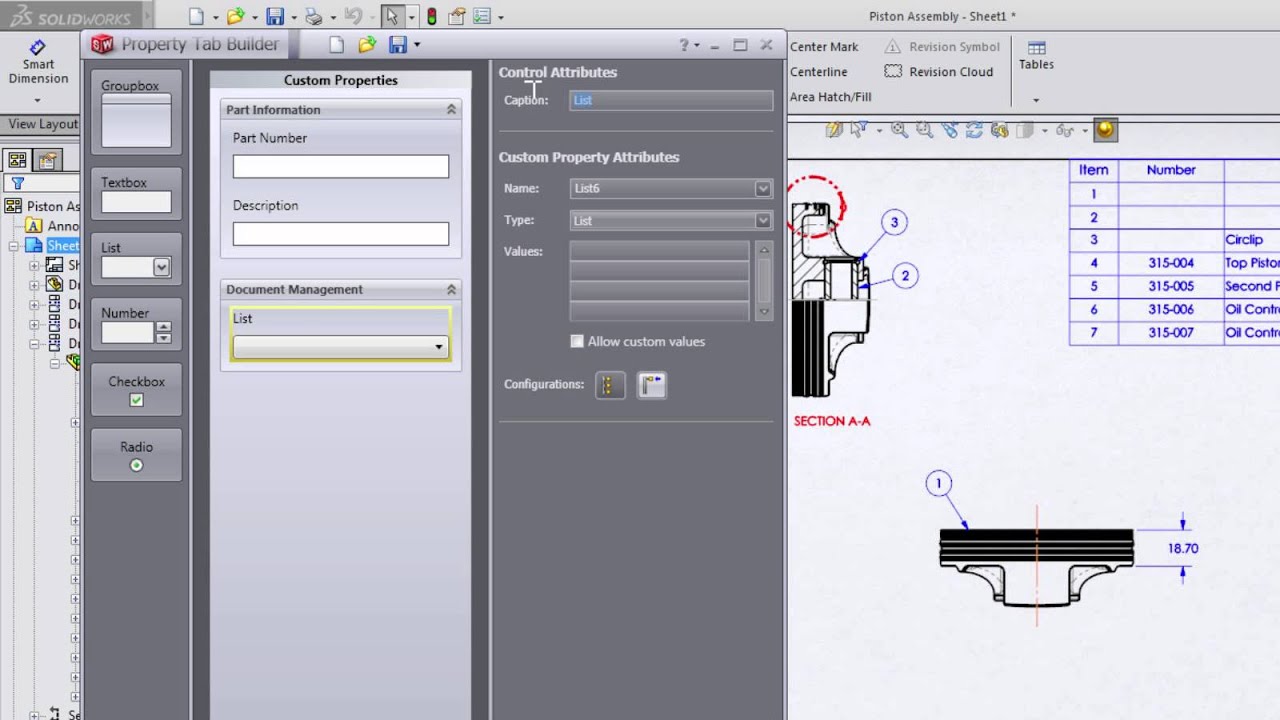Open the Type dropdown showing List
The image size is (1280, 720).
click(x=763, y=220)
